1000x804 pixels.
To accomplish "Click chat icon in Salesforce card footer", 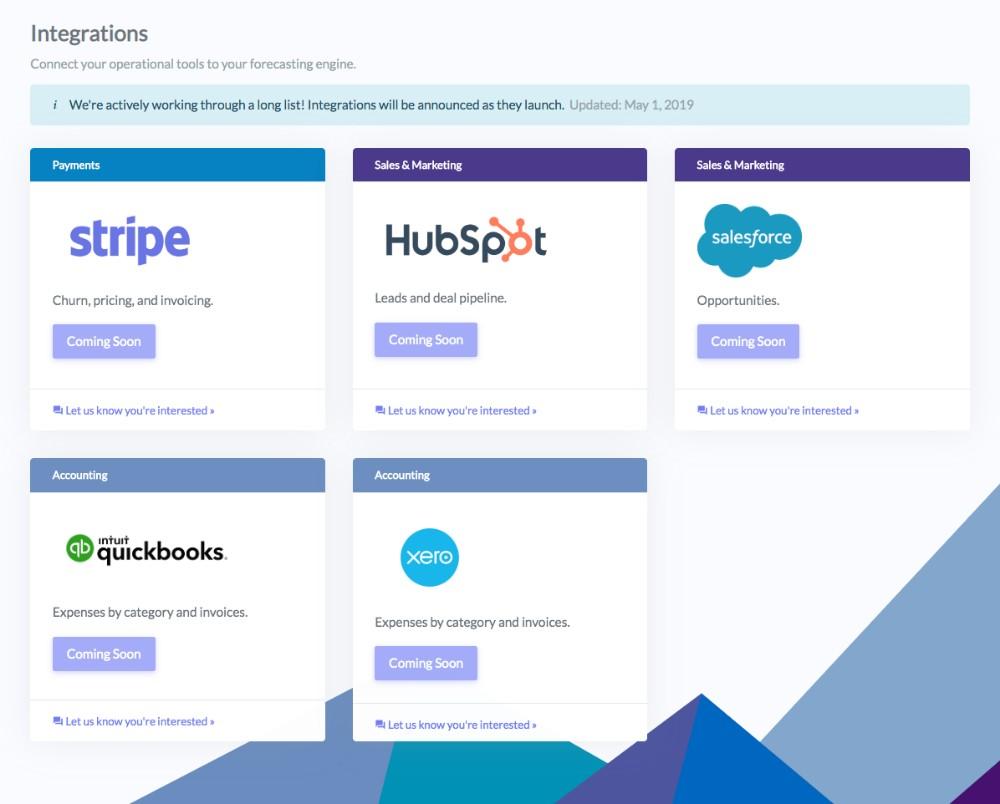I will [702, 410].
